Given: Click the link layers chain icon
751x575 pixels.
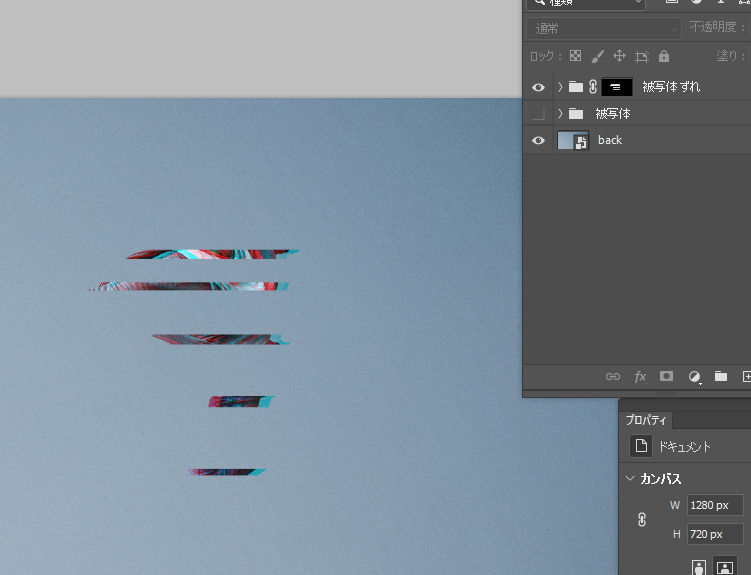Looking at the screenshot, I should [613, 377].
